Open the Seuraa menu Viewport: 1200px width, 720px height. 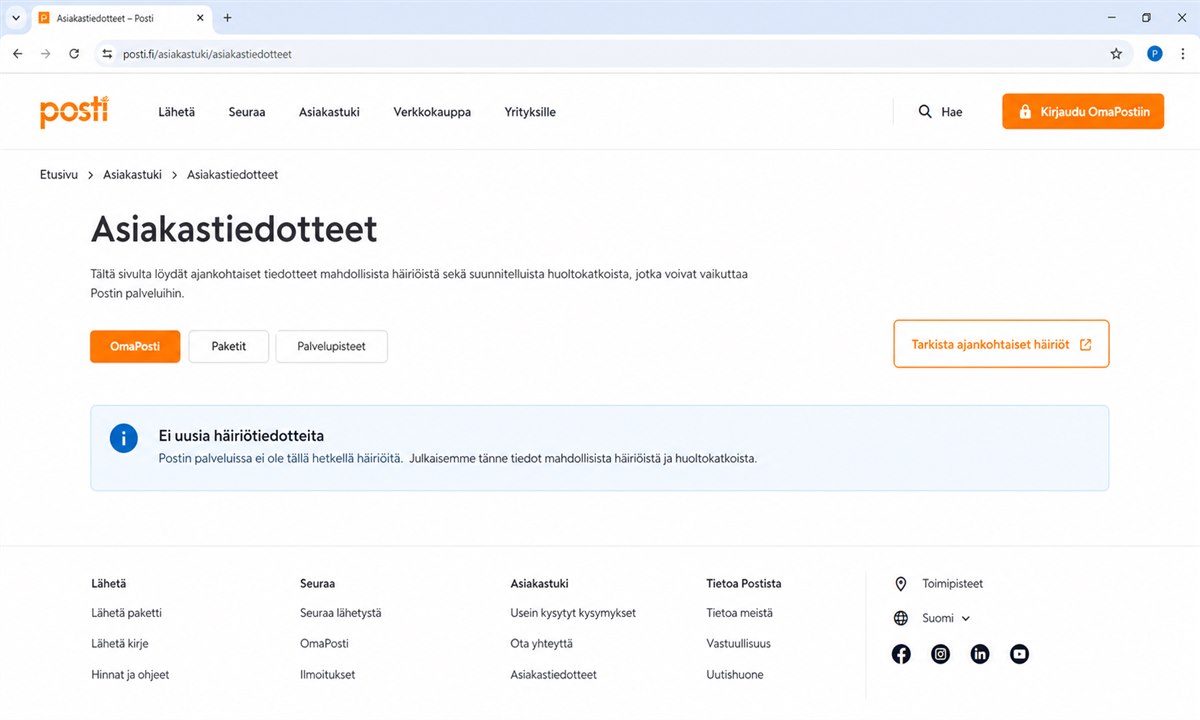(x=247, y=112)
